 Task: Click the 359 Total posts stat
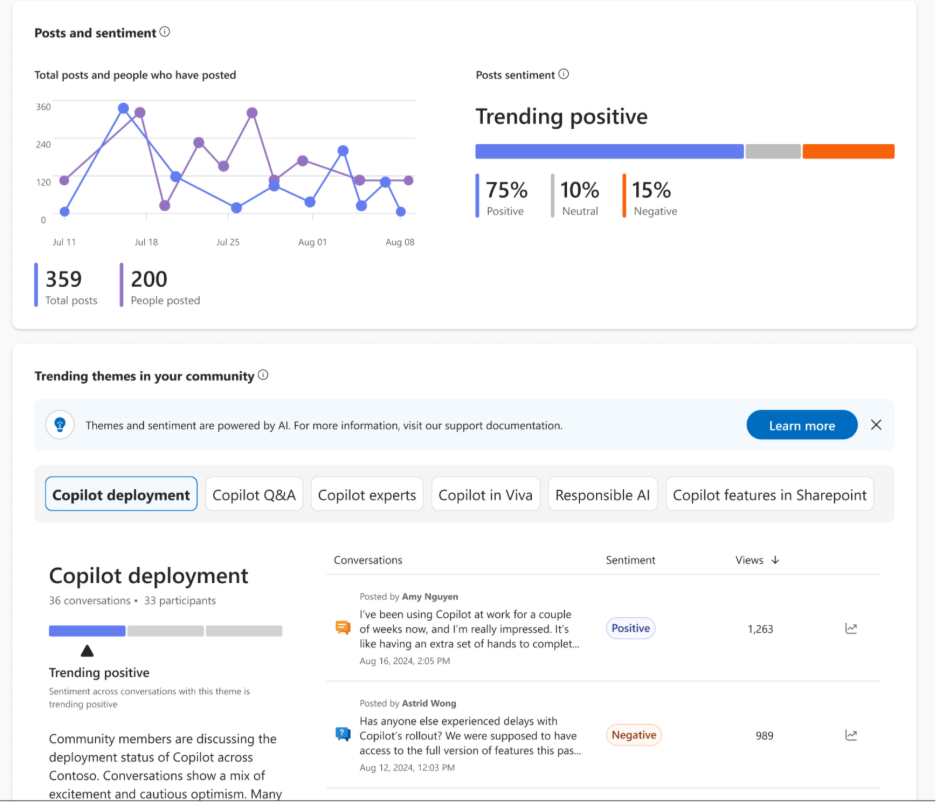[x=67, y=286]
